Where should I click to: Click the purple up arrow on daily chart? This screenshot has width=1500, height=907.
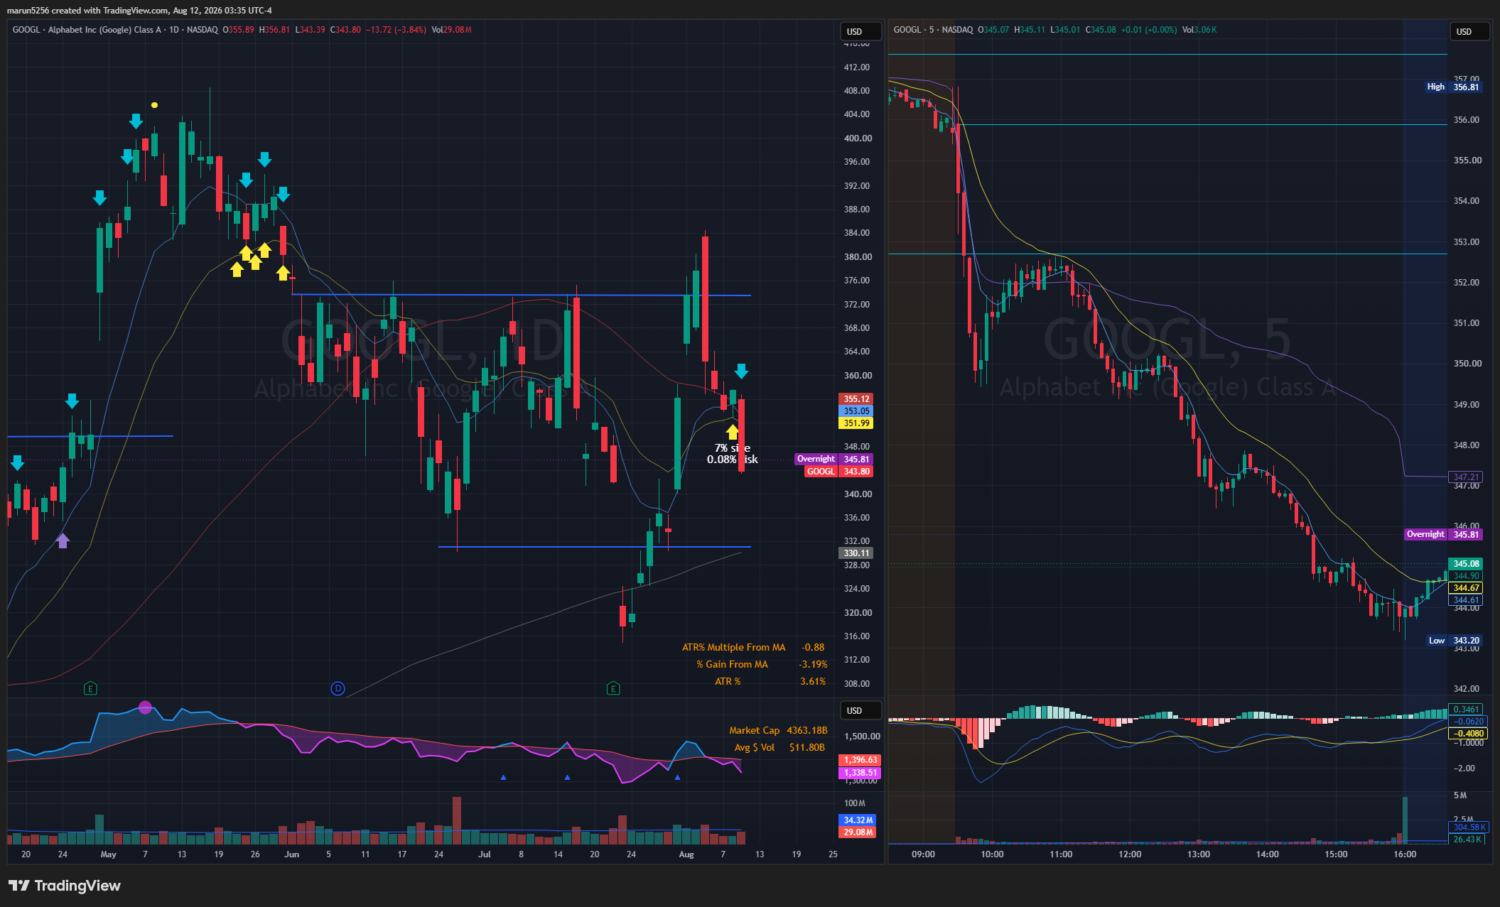coord(63,541)
